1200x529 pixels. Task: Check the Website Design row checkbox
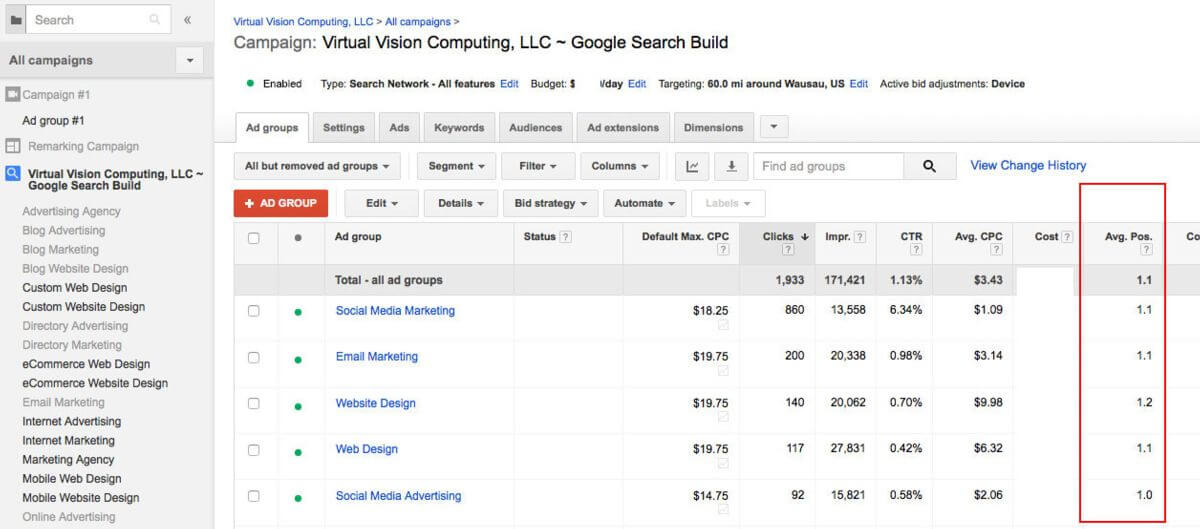click(x=253, y=403)
